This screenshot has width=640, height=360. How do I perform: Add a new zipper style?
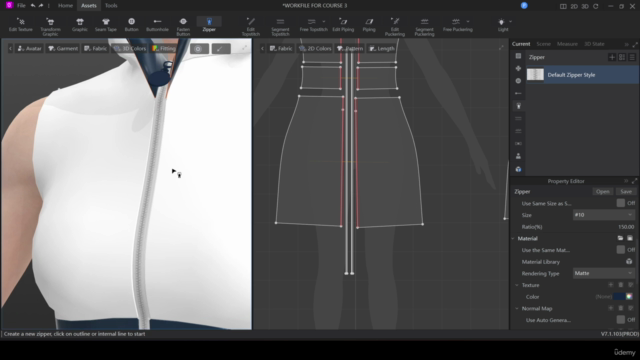point(612,58)
